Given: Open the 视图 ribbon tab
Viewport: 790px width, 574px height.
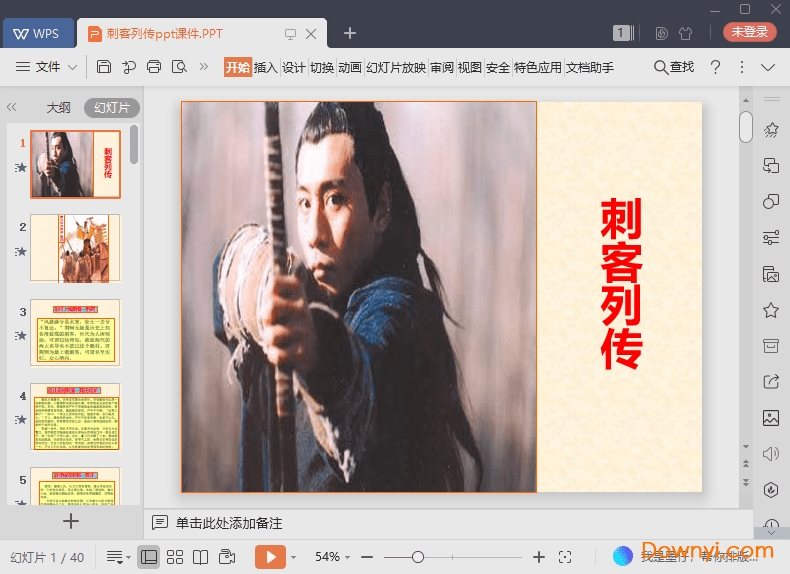Looking at the screenshot, I should [x=470, y=67].
